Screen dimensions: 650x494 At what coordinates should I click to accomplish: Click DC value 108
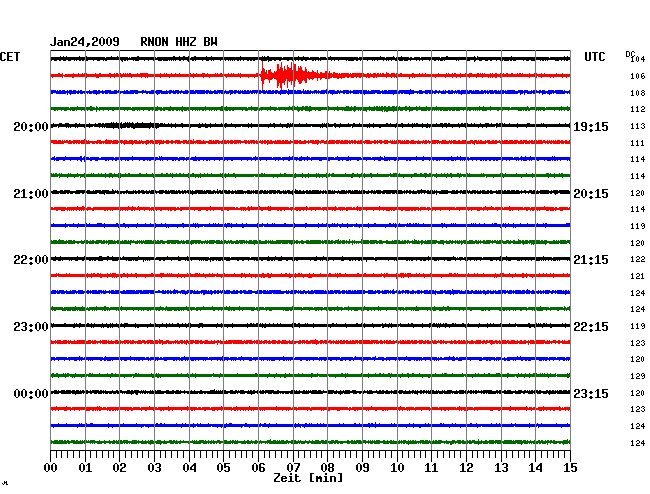(x=638, y=93)
